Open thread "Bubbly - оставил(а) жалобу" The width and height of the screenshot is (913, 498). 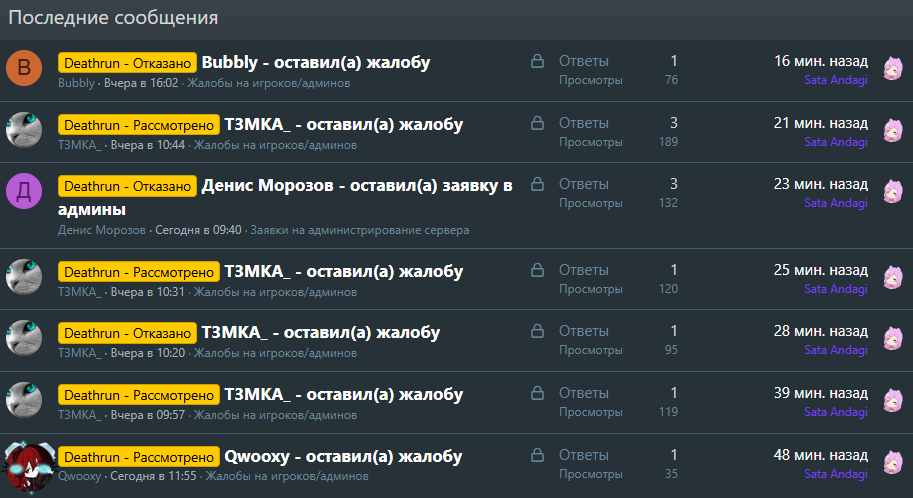[315, 62]
